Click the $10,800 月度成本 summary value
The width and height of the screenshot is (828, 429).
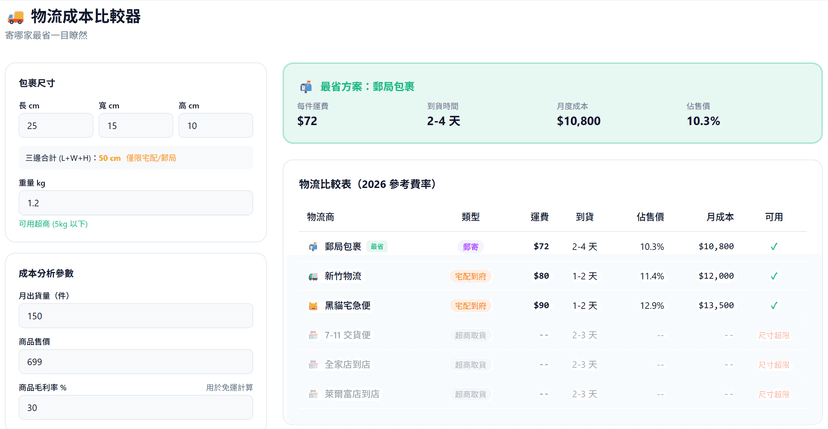(x=579, y=121)
